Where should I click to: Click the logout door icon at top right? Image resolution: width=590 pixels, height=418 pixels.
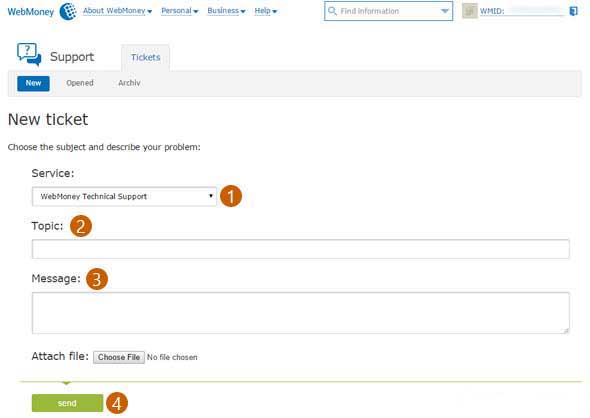coord(573,11)
